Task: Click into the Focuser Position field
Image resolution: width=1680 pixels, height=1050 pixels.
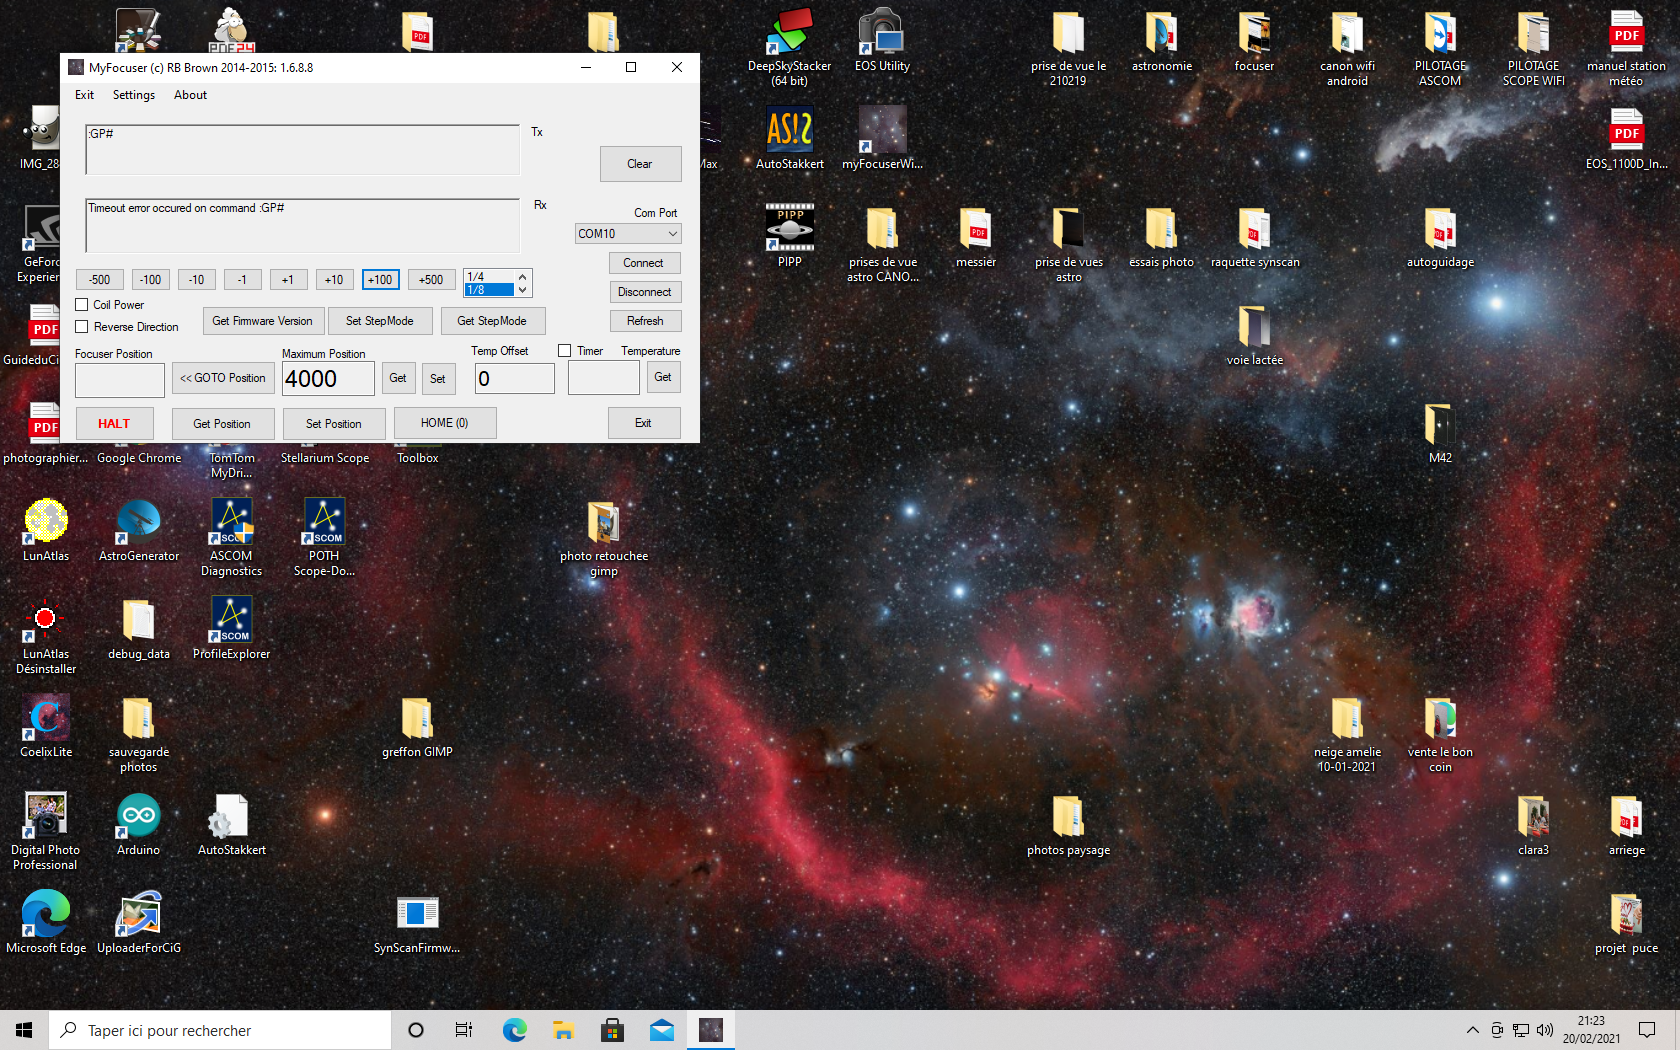Action: [120, 380]
